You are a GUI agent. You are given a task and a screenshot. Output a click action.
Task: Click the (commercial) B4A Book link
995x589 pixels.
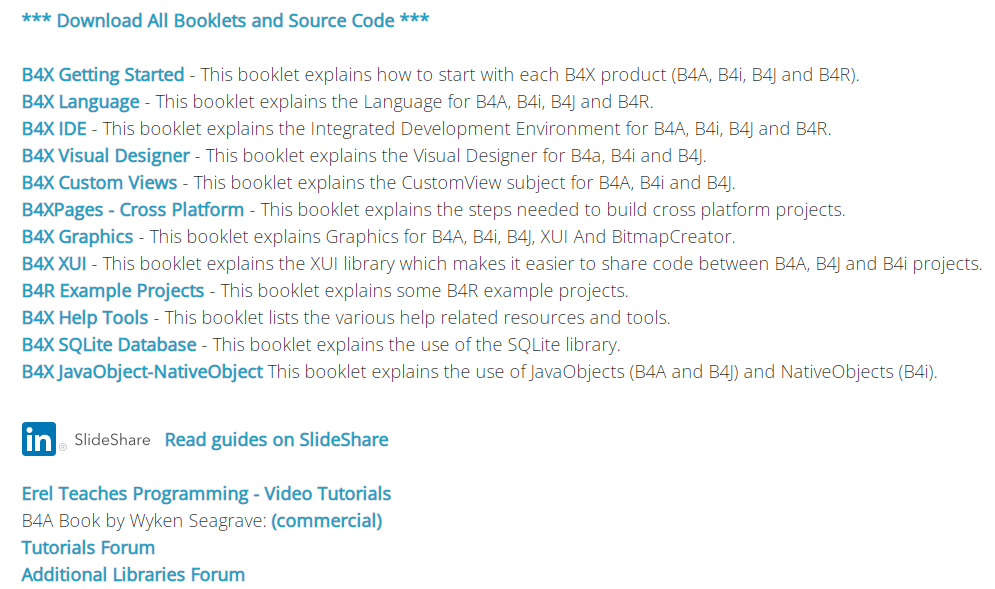[327, 520]
